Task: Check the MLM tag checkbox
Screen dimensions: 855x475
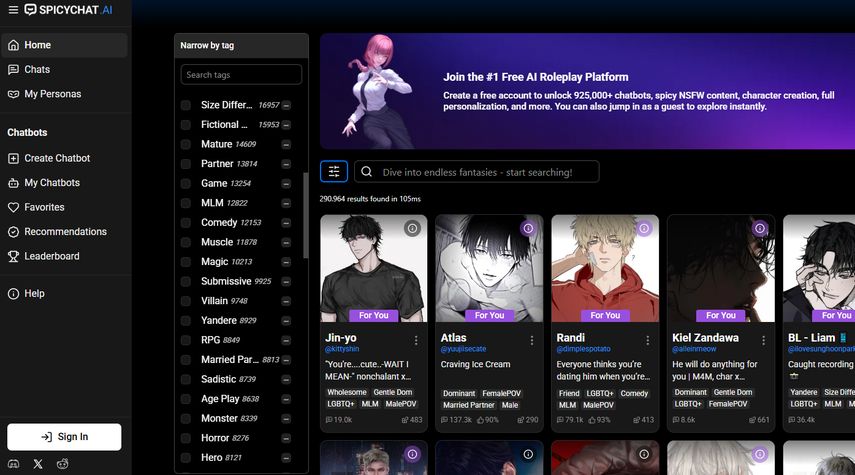Action: (186, 203)
